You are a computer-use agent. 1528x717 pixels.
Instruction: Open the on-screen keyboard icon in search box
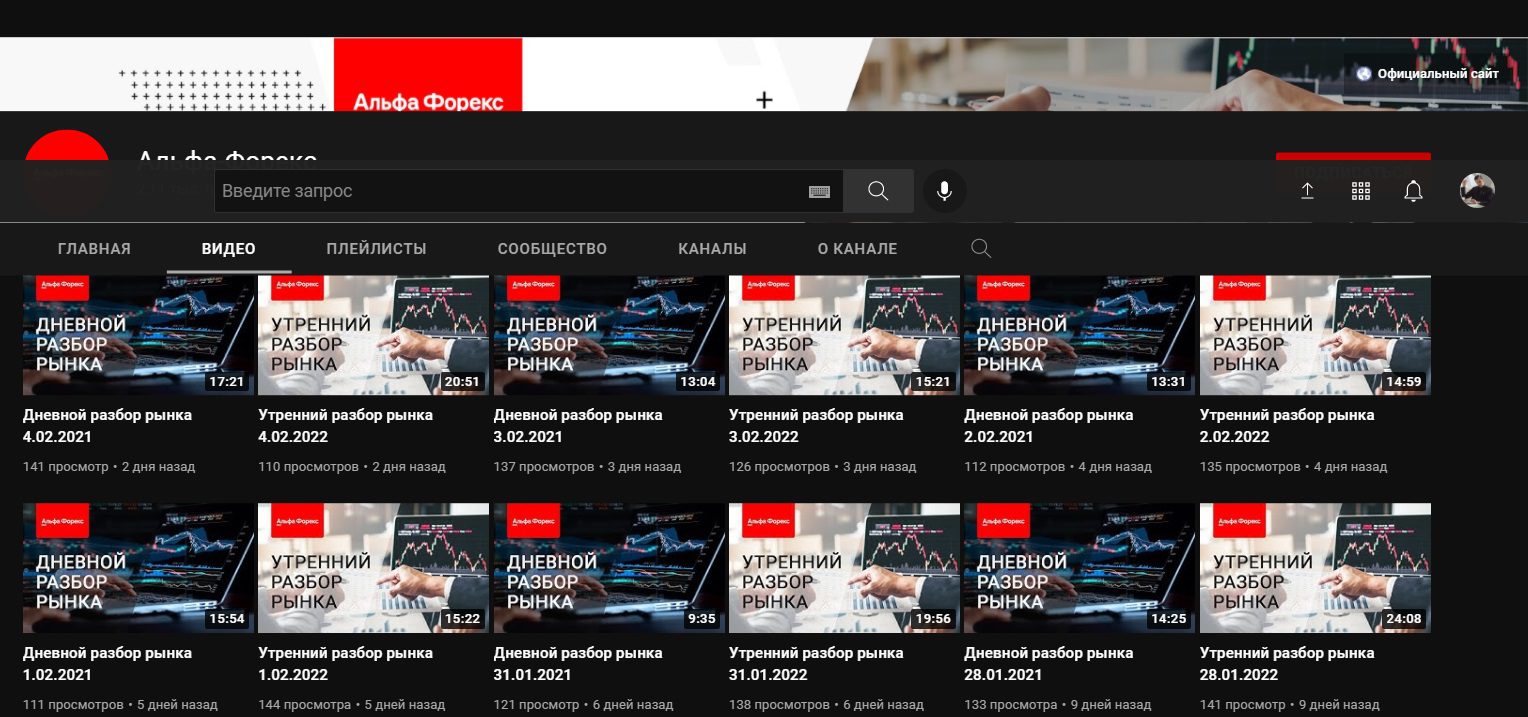click(x=819, y=192)
